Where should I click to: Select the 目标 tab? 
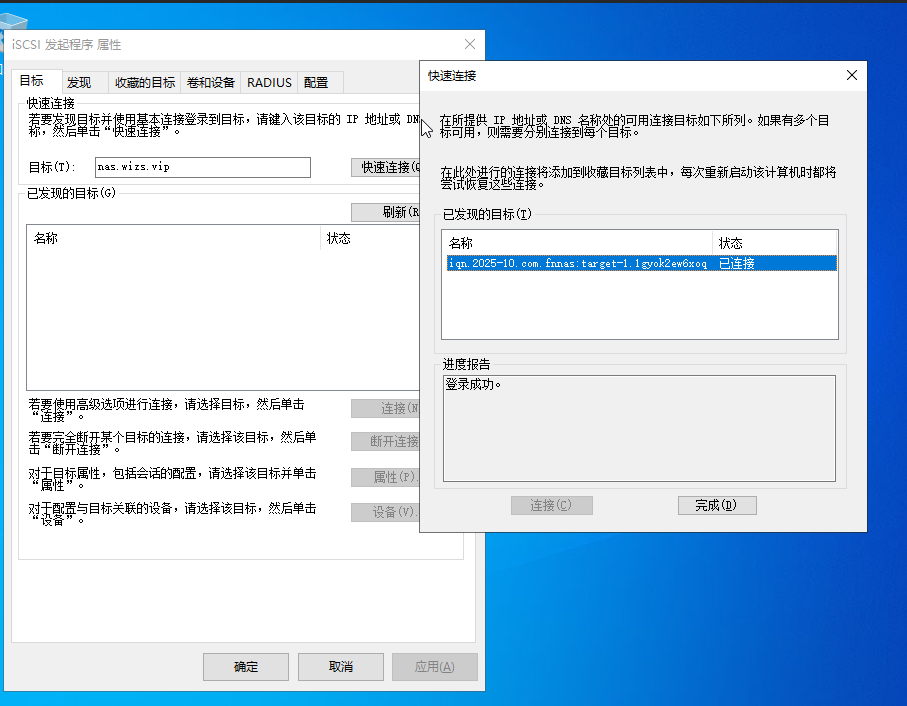point(32,81)
